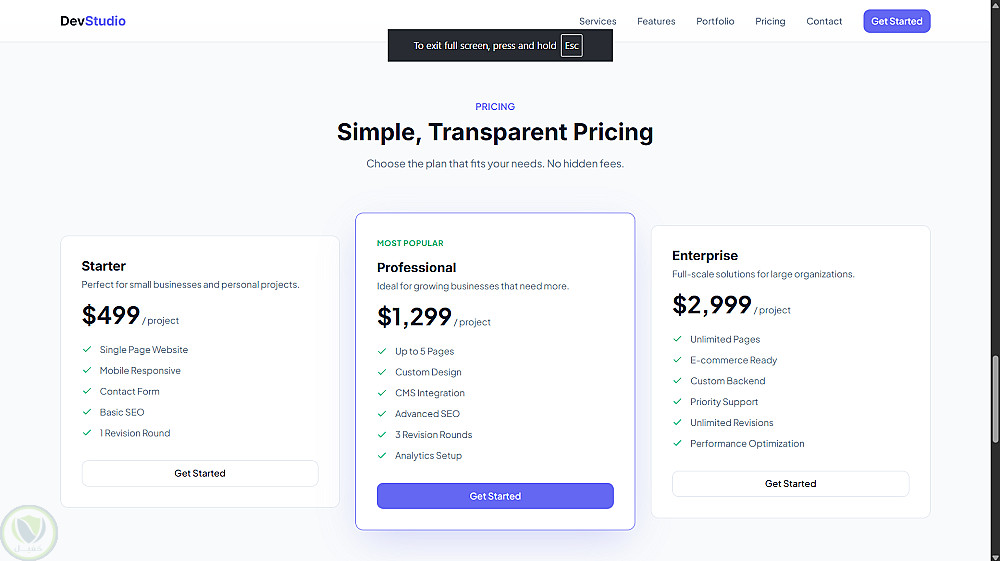Click the checkmark beside Performance Optimization
The image size is (1000, 561).
pyautogui.click(x=677, y=444)
